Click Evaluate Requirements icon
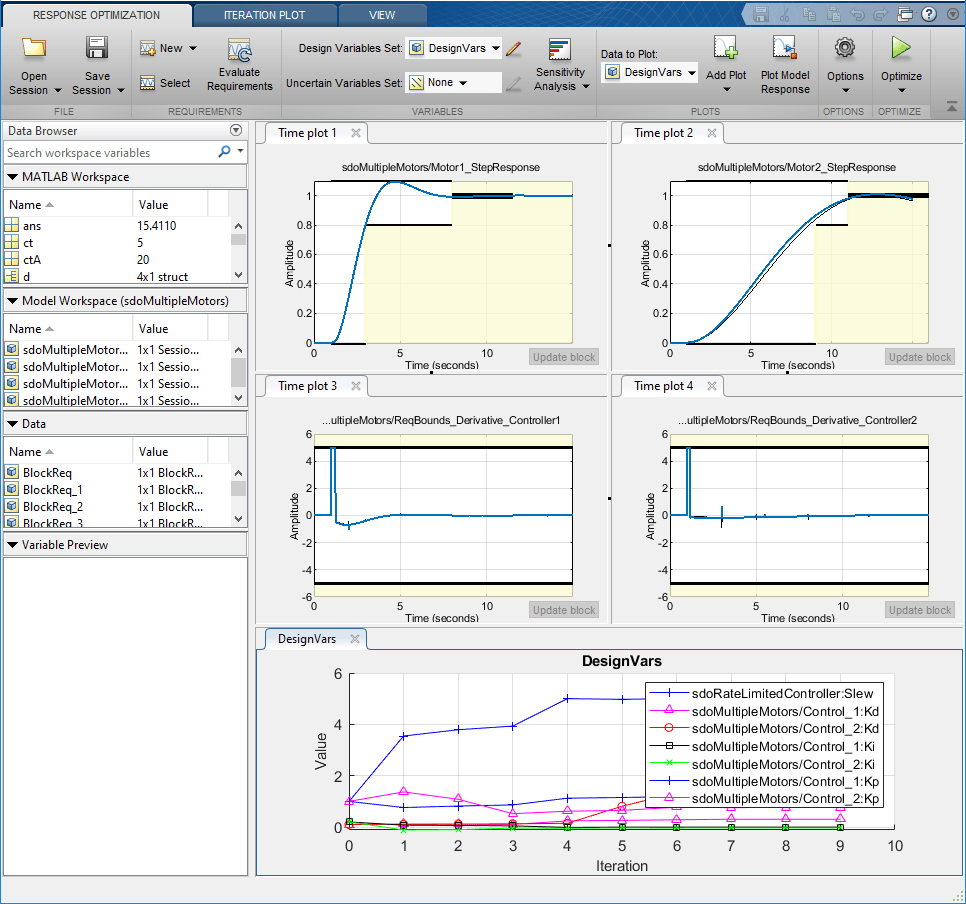Viewport: 966px width, 904px height. pyautogui.click(x=240, y=50)
